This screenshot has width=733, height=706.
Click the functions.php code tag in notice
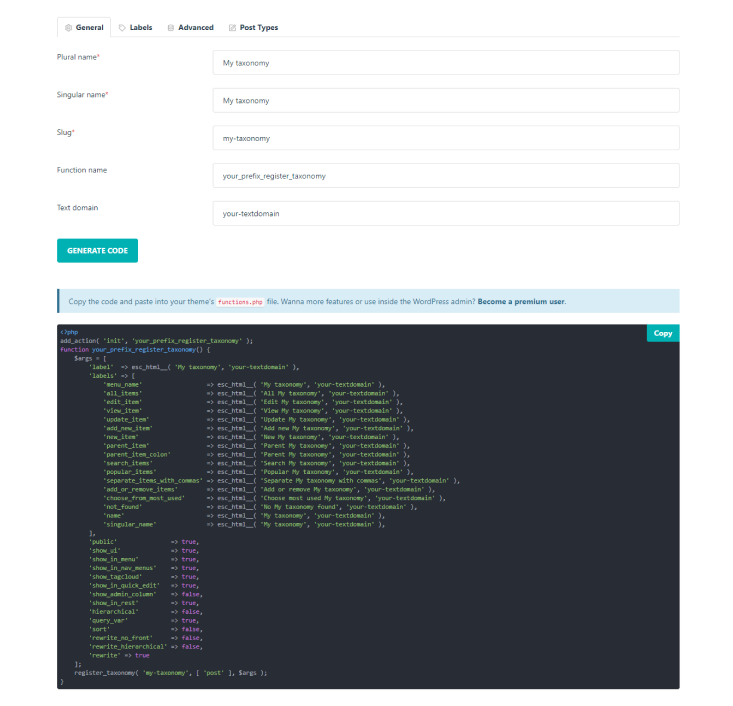239,301
